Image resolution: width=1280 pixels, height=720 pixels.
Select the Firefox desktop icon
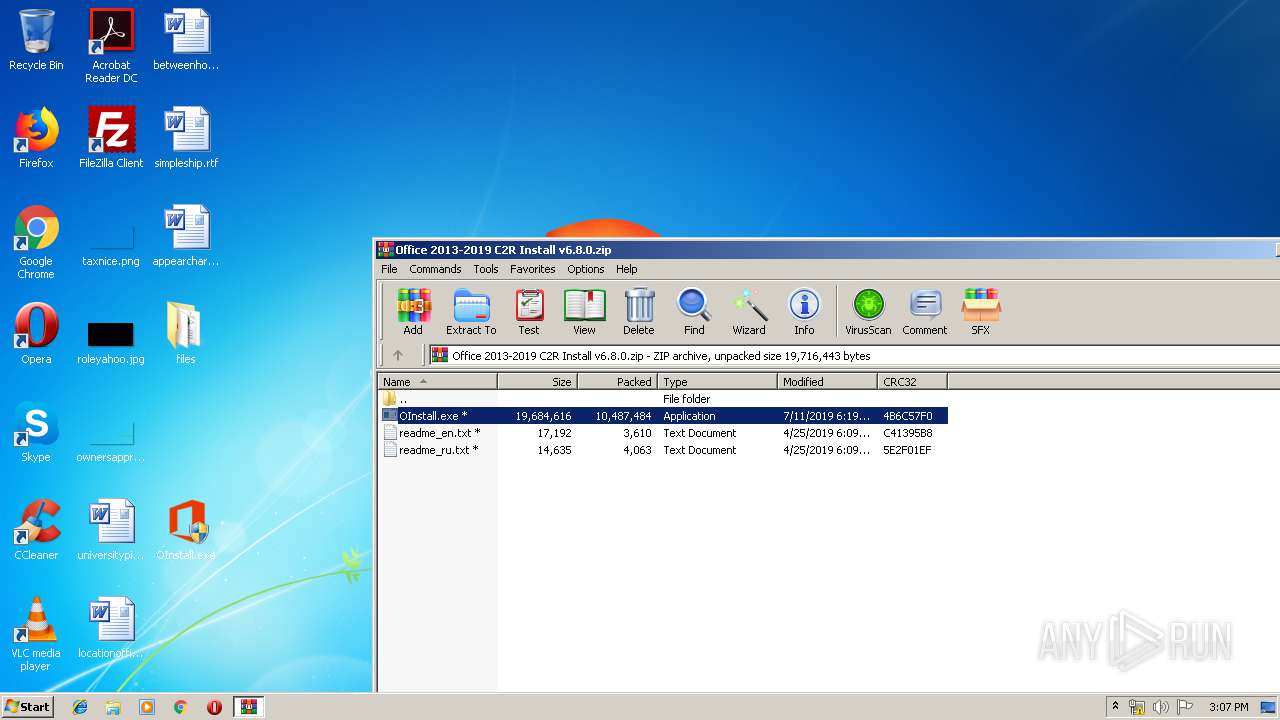(36, 138)
